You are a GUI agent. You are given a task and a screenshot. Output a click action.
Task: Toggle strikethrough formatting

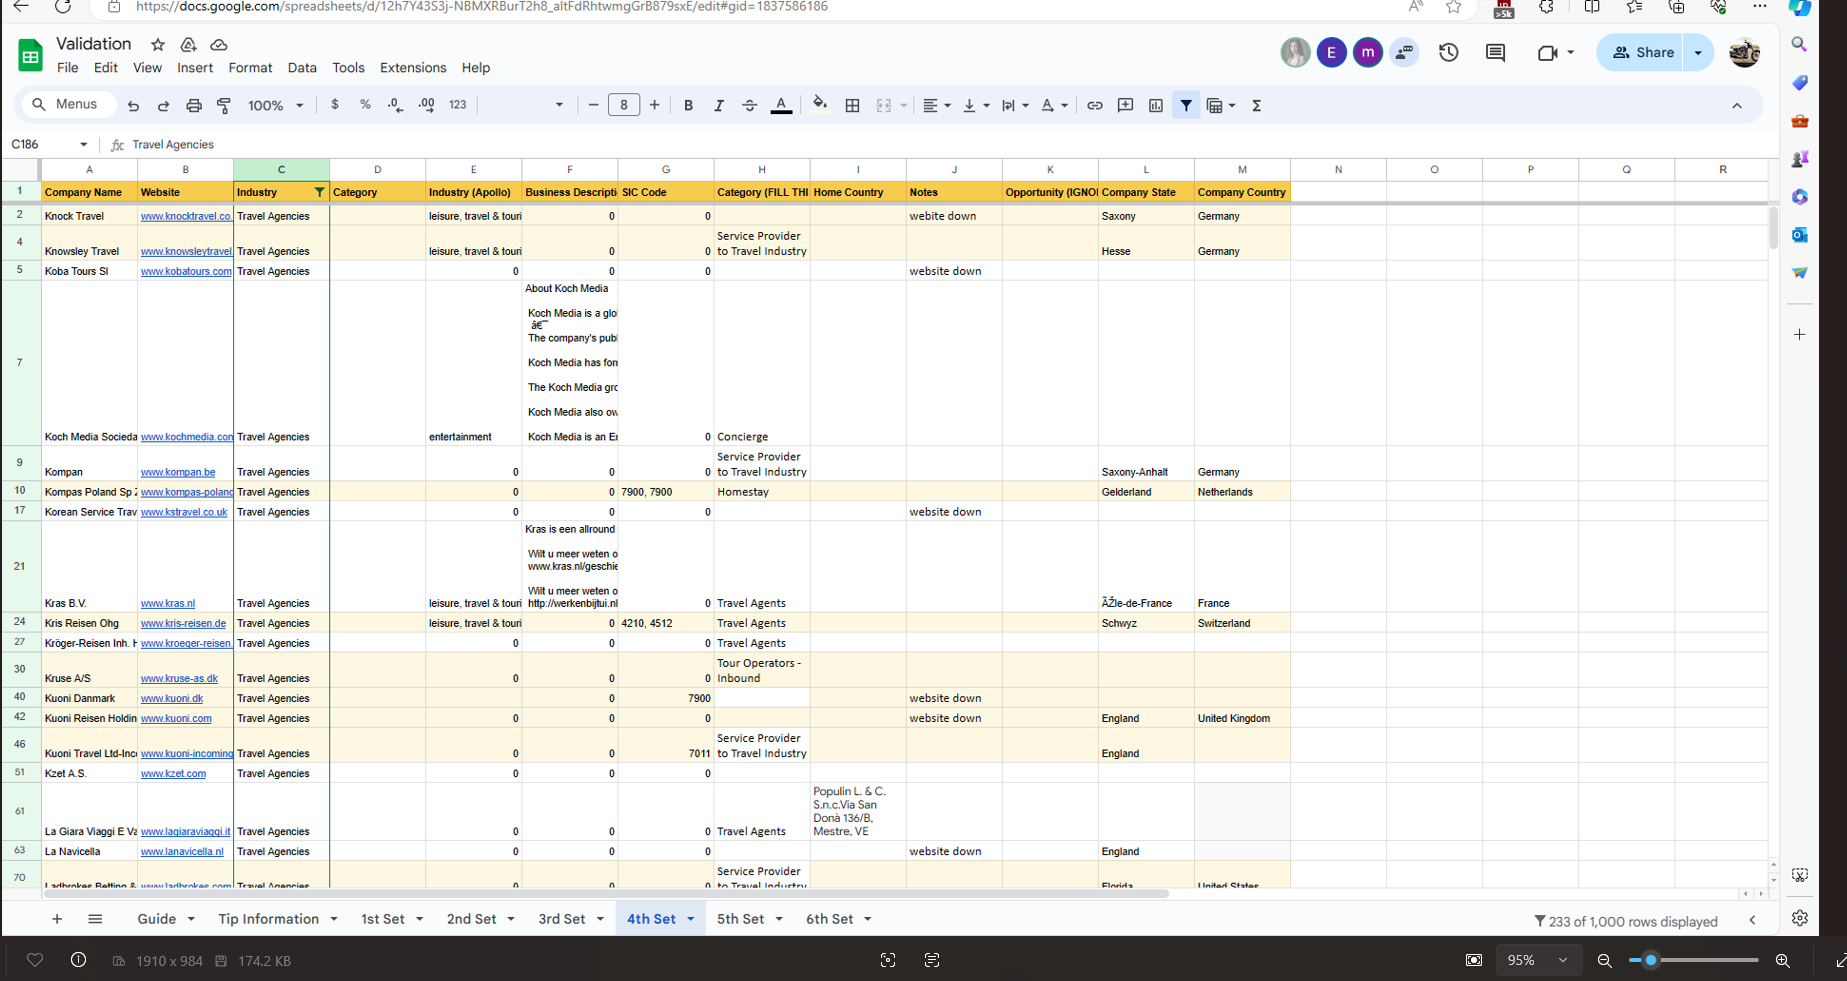click(749, 105)
